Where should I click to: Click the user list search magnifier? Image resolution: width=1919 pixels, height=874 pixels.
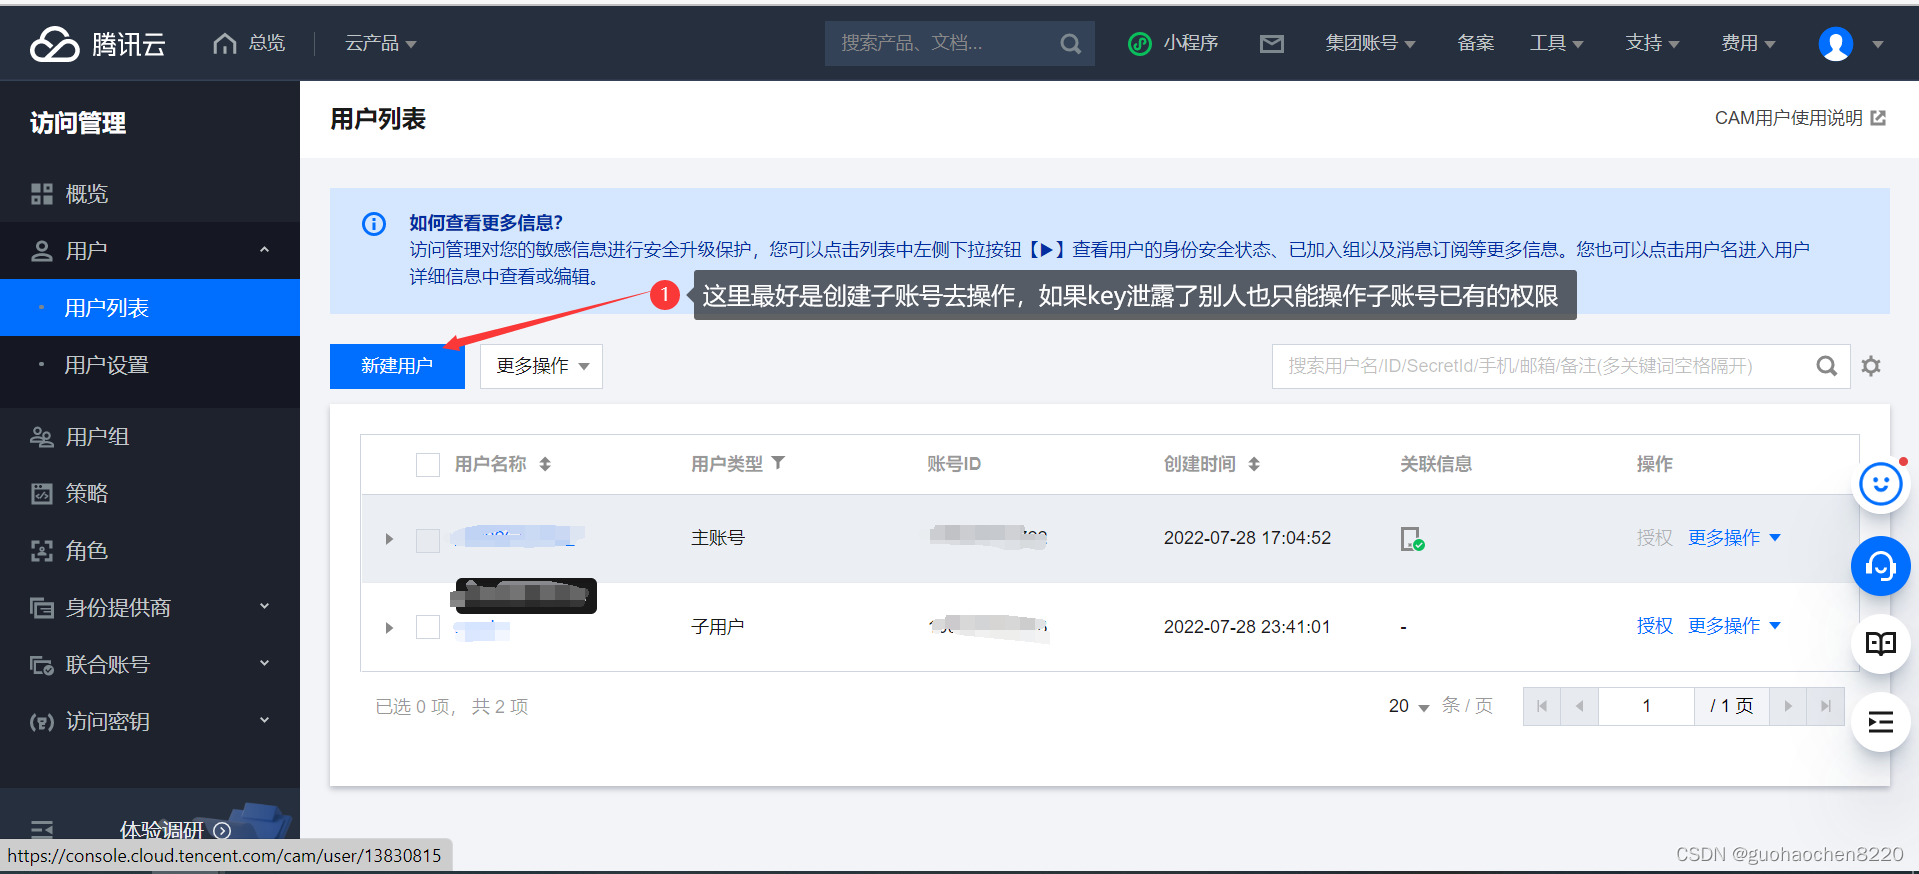(1826, 366)
